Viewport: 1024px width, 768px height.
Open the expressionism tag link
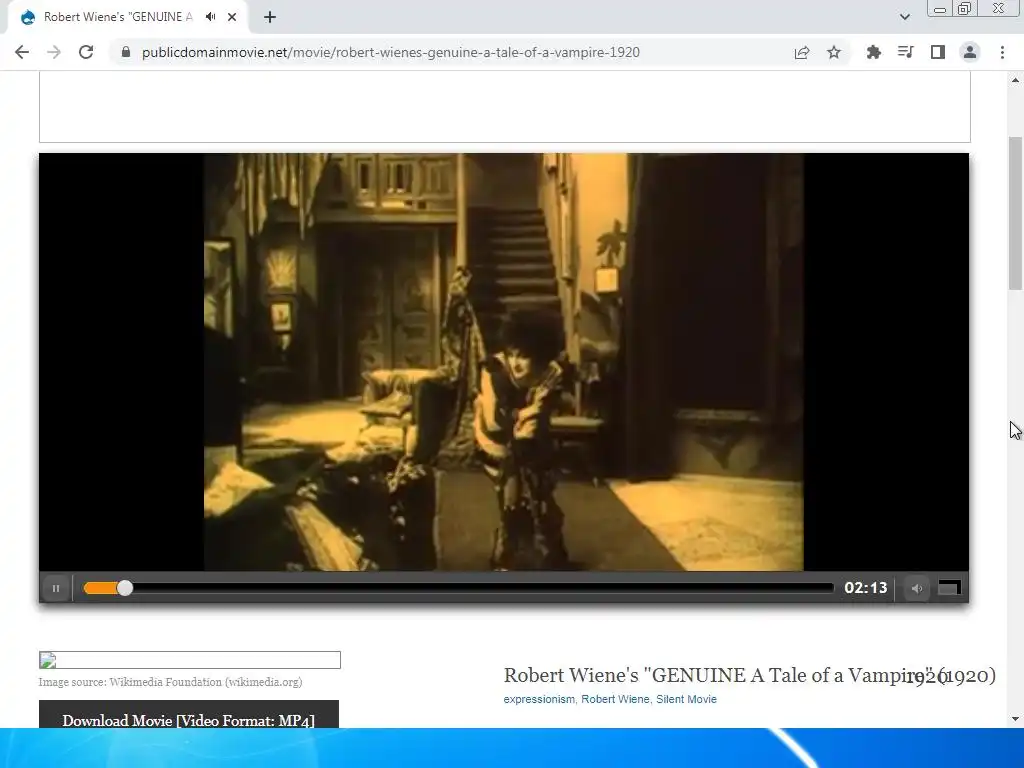539,699
